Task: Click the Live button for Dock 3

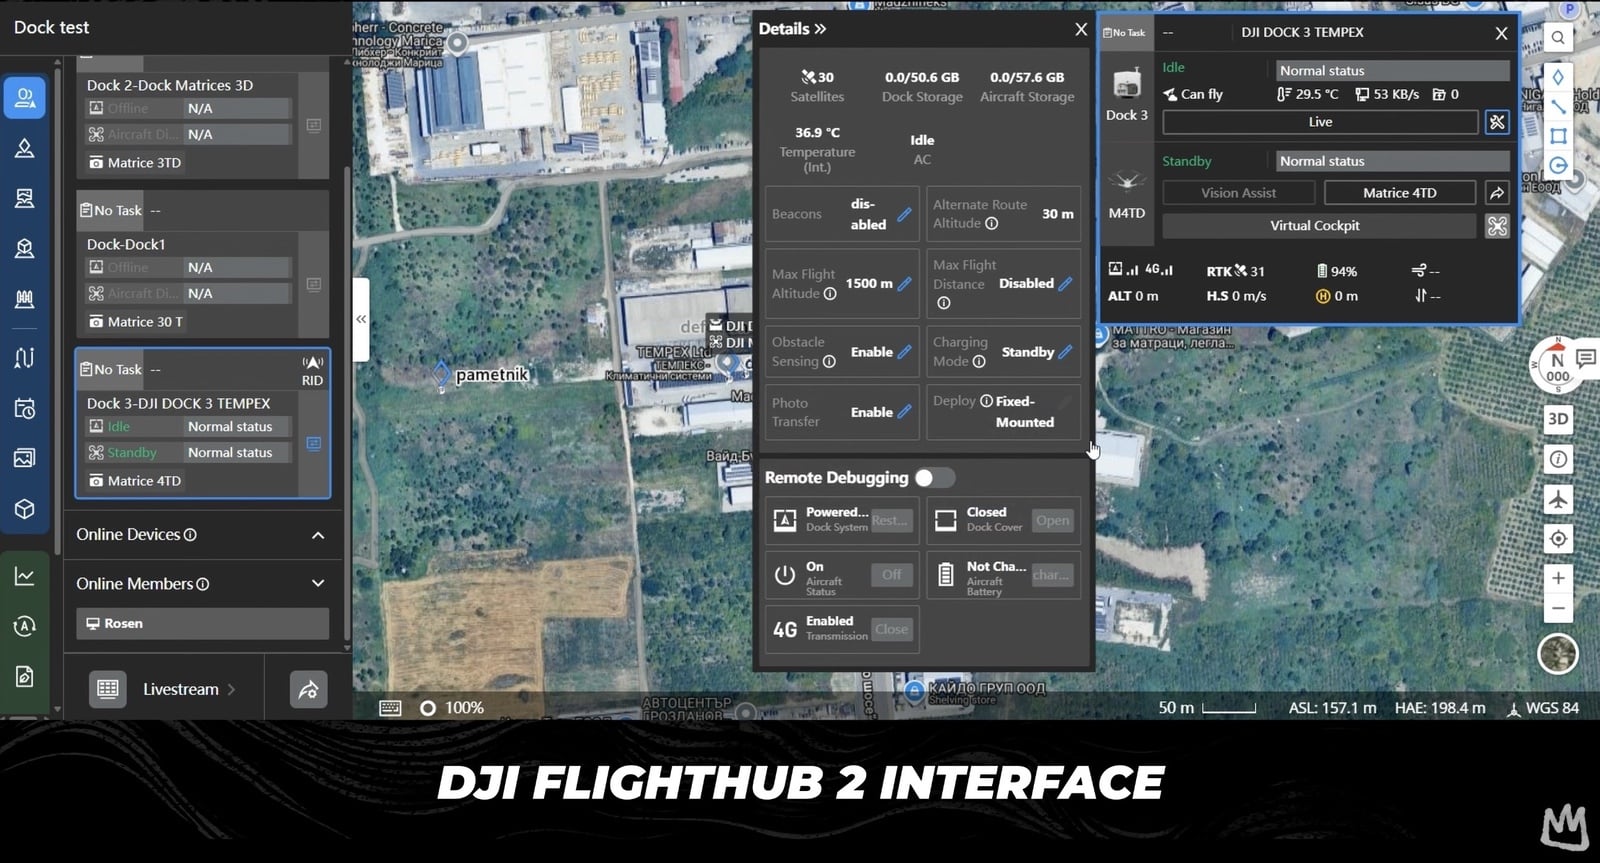Action: (1320, 122)
